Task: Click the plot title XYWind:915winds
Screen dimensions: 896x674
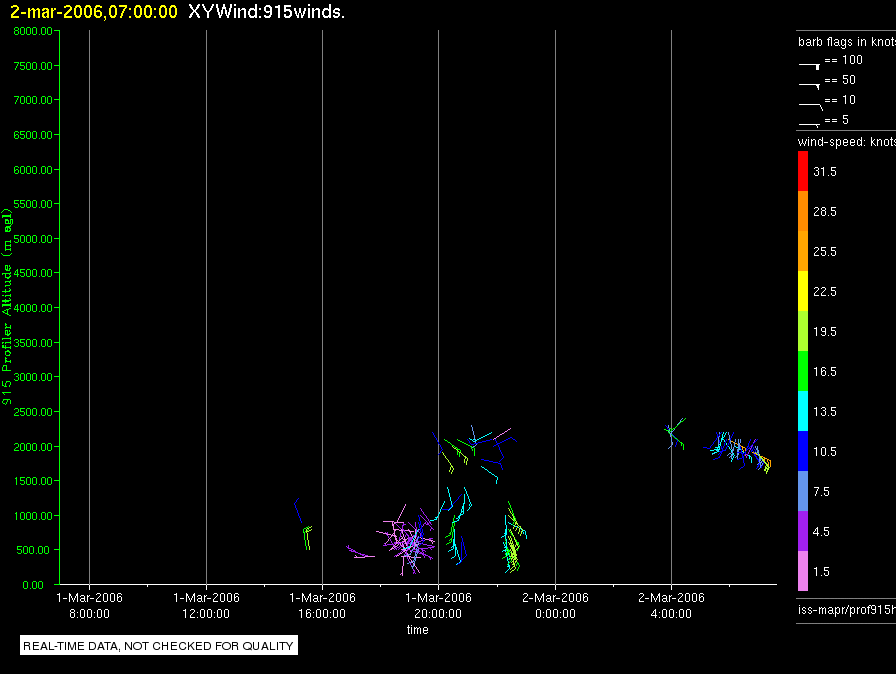Action: (x=266, y=11)
